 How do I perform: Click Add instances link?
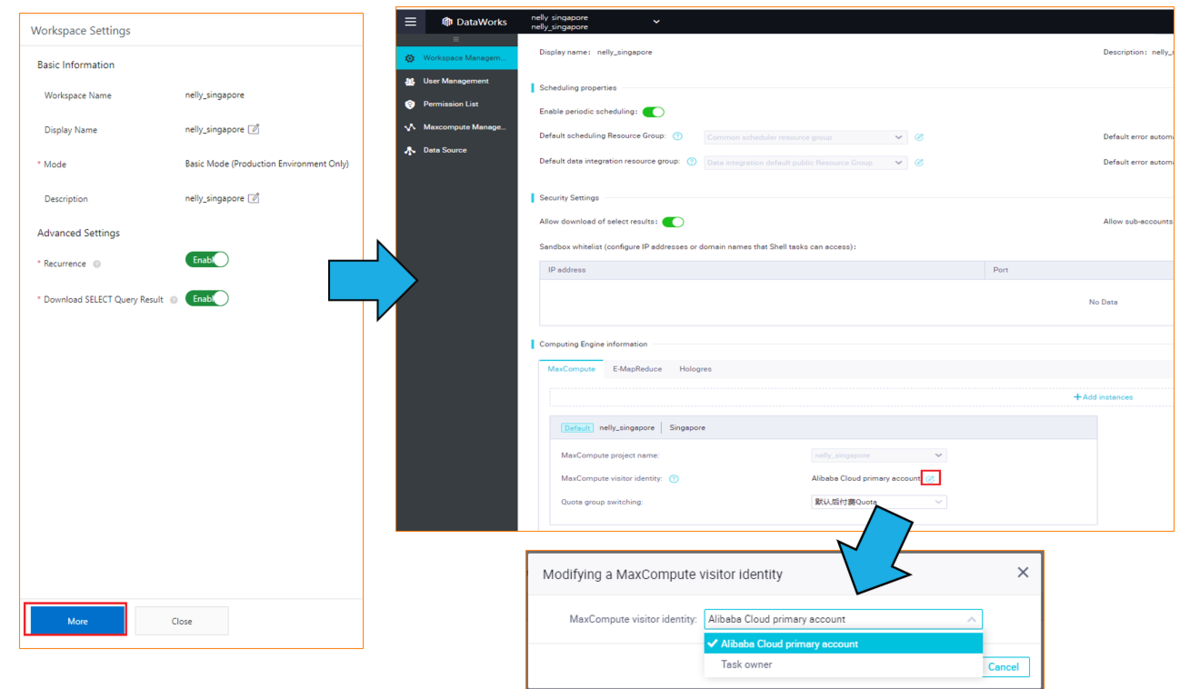pos(1103,397)
